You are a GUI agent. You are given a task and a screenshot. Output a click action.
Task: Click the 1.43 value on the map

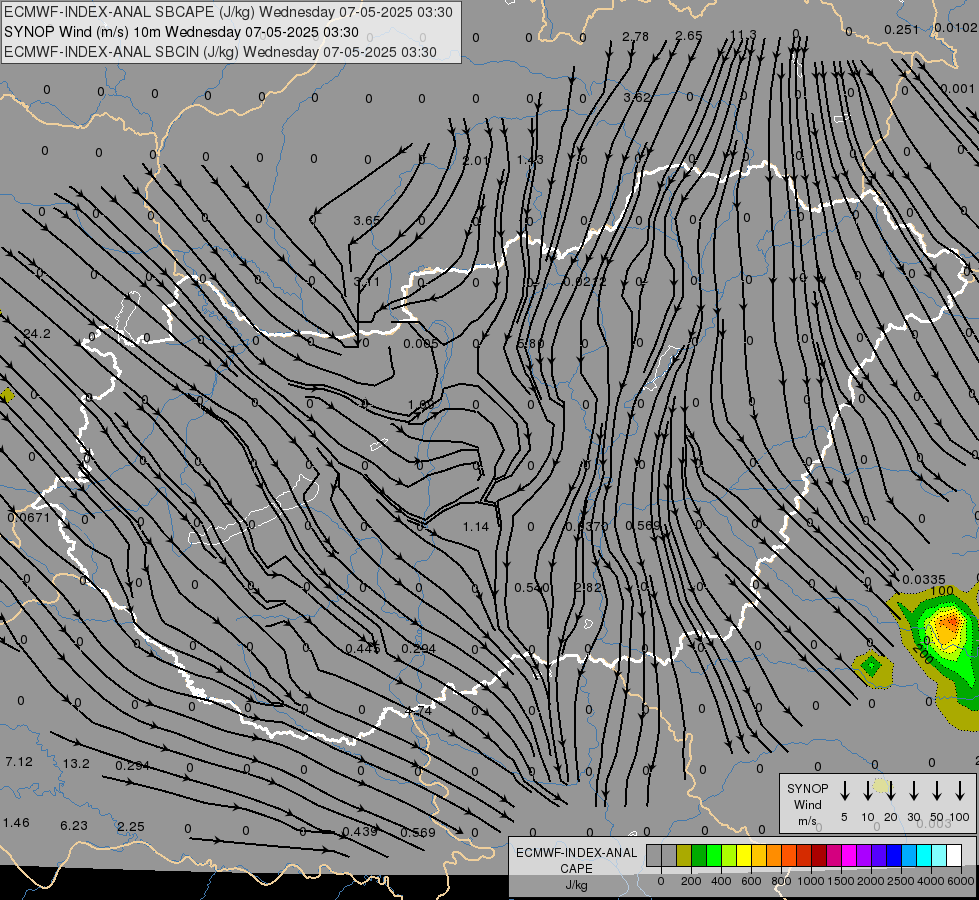pos(530,160)
